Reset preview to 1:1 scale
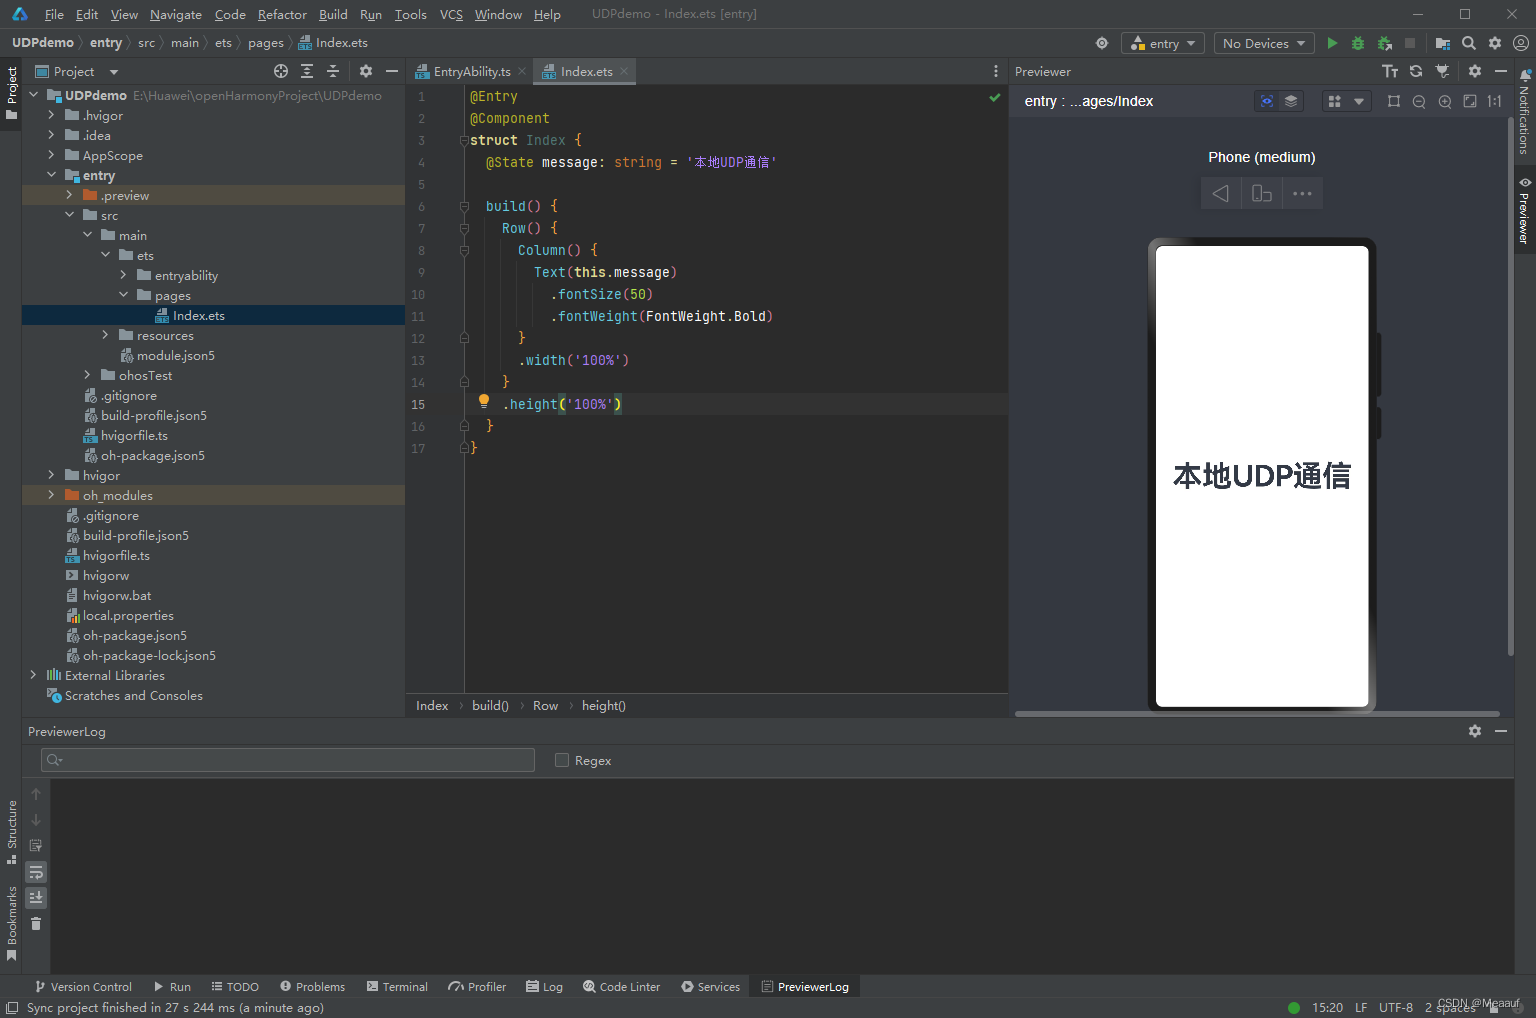Image resolution: width=1536 pixels, height=1018 pixels. (1495, 101)
